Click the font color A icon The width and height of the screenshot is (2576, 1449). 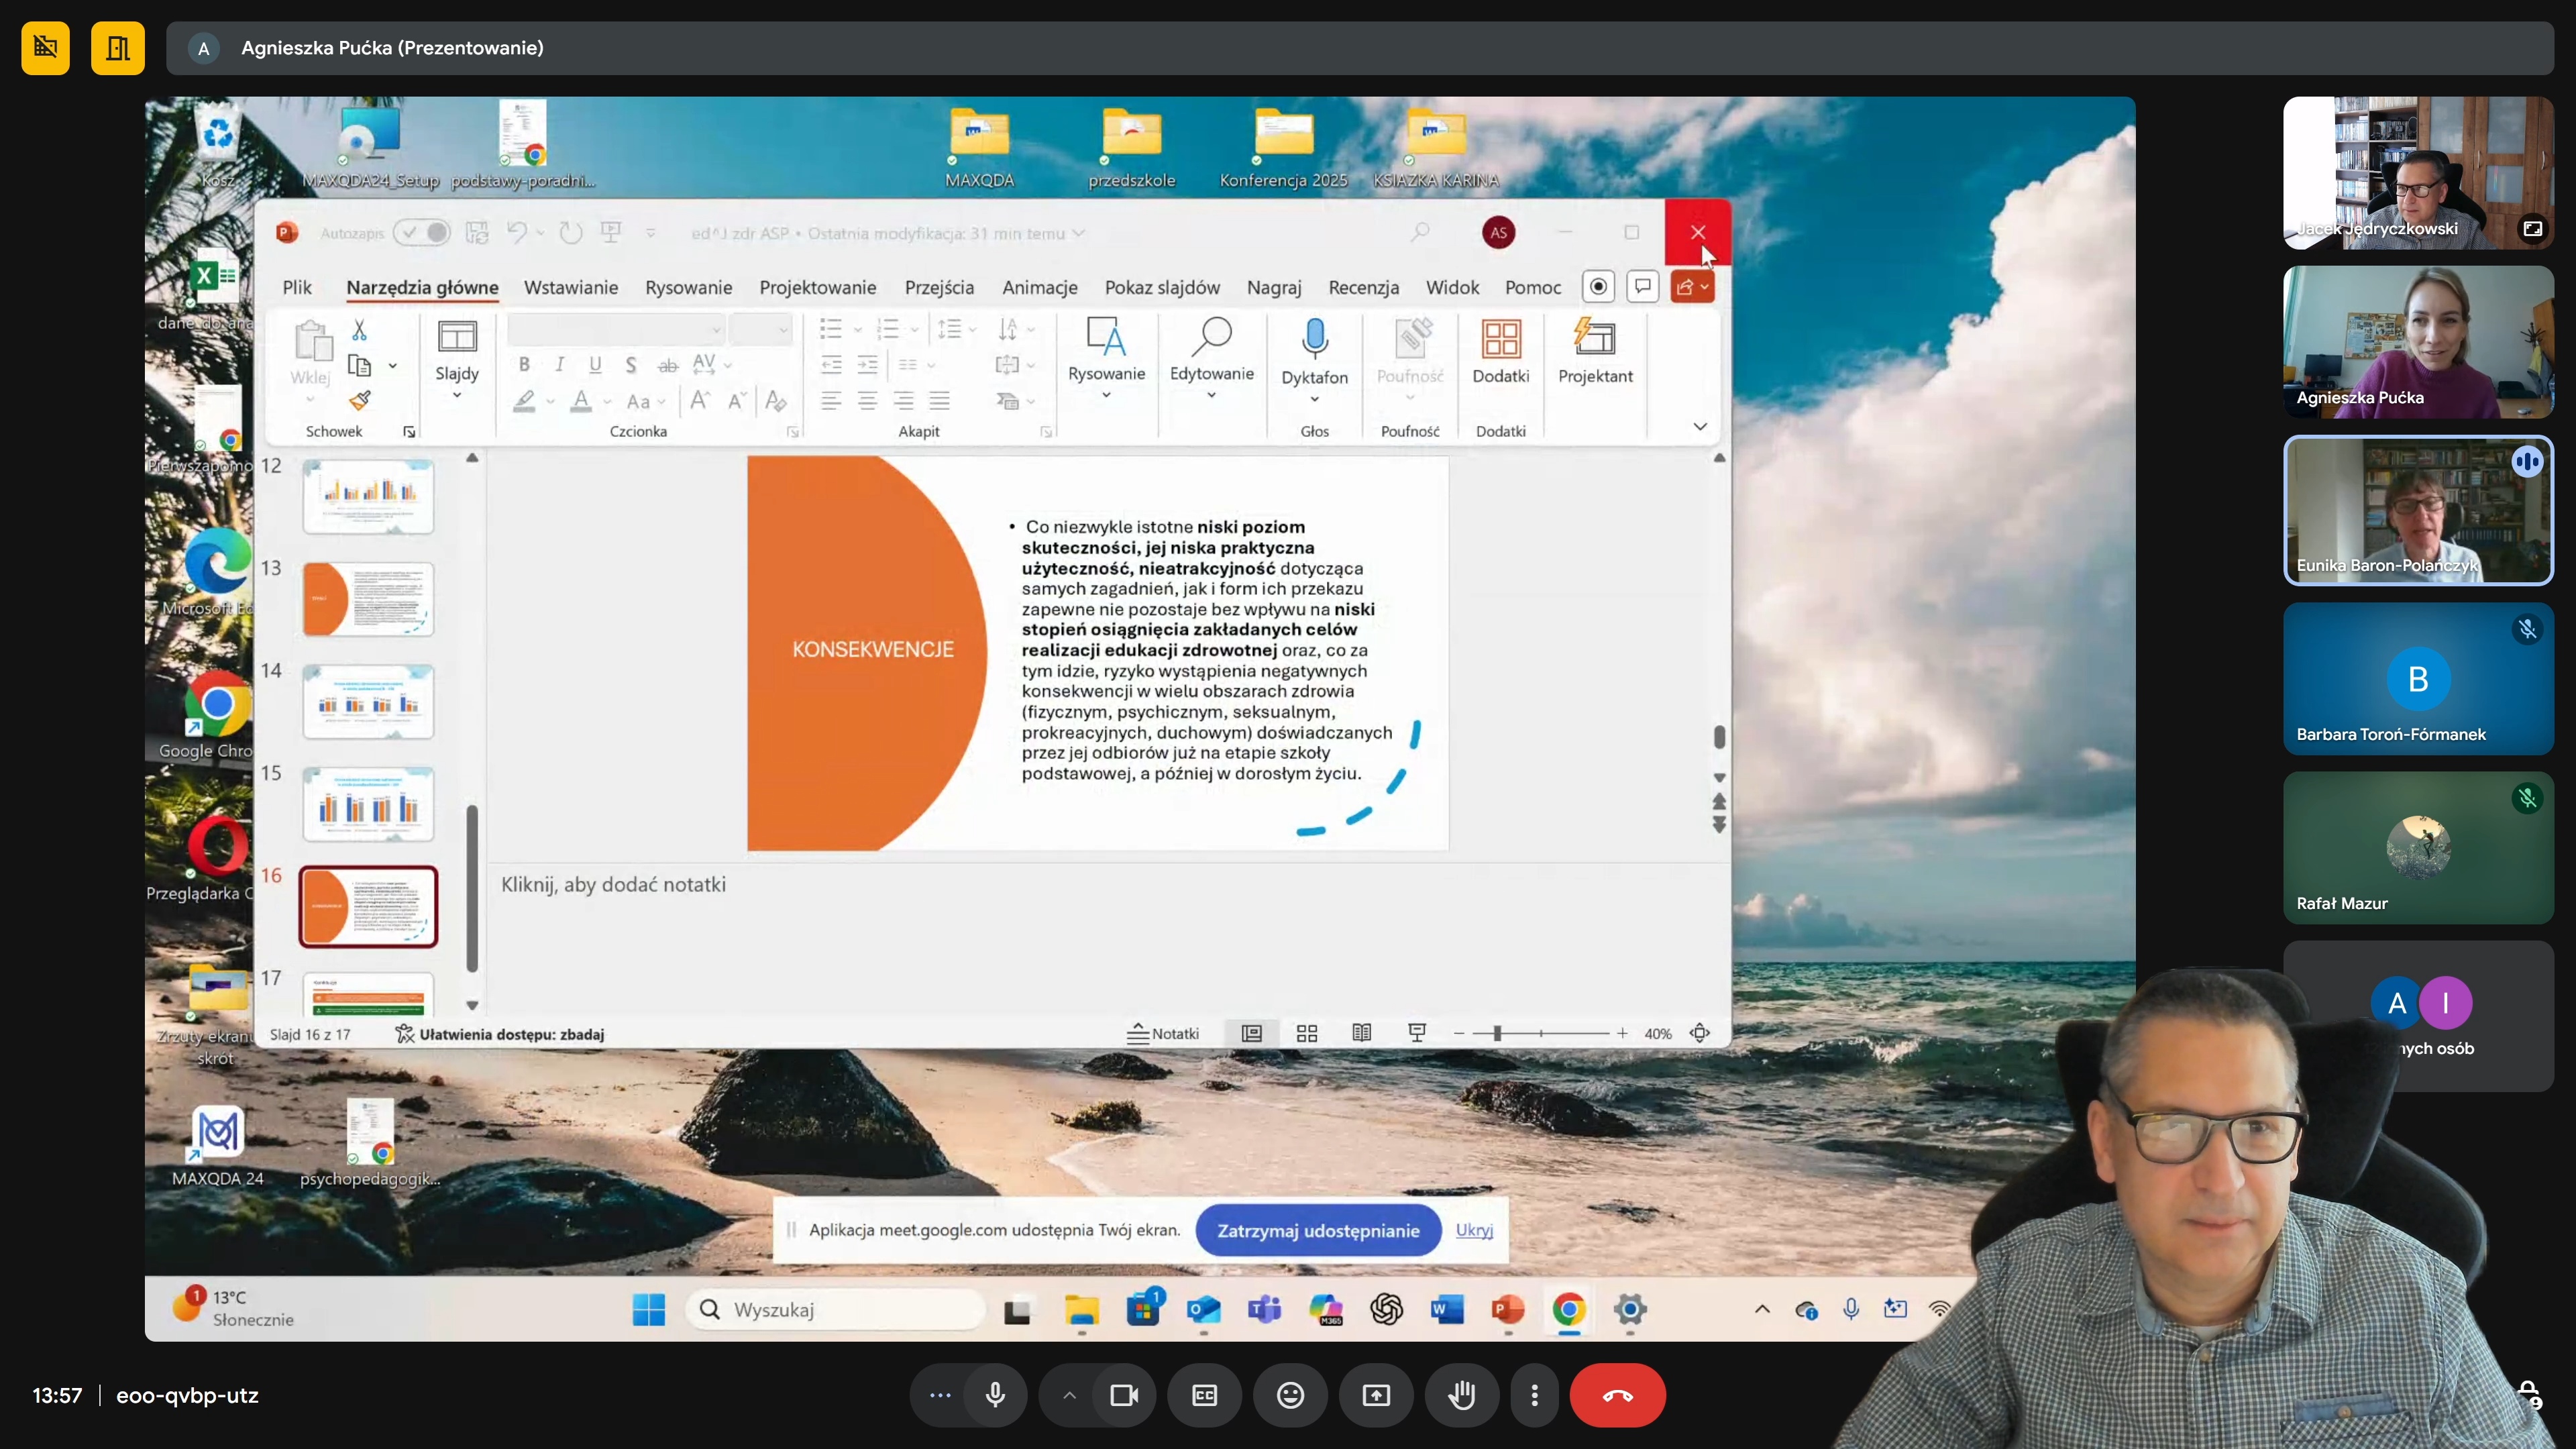tap(580, 401)
